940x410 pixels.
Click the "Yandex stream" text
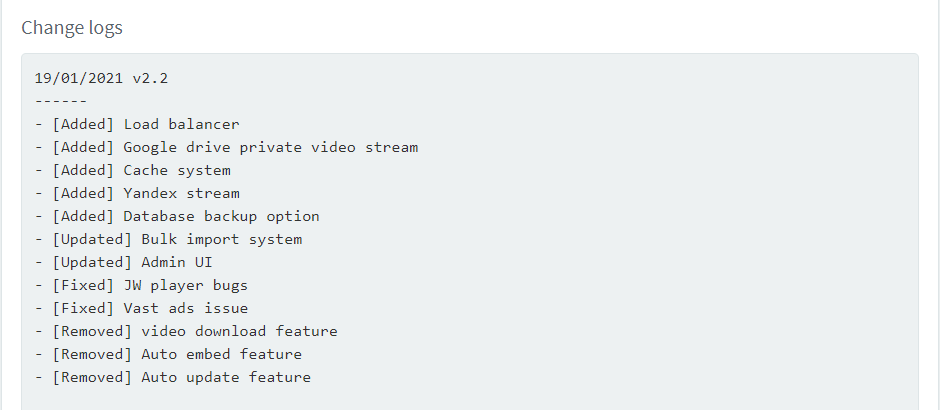coord(181,194)
